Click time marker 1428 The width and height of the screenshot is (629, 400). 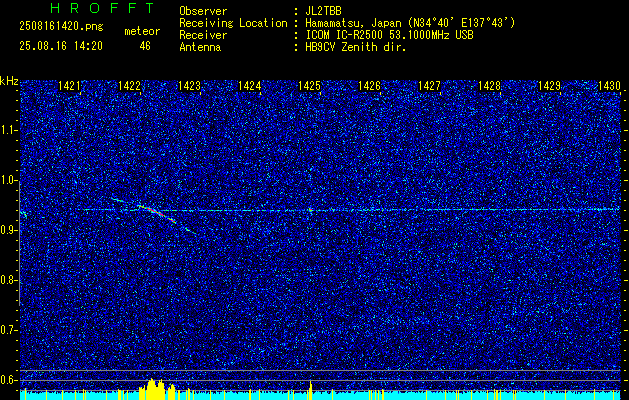coord(489,85)
